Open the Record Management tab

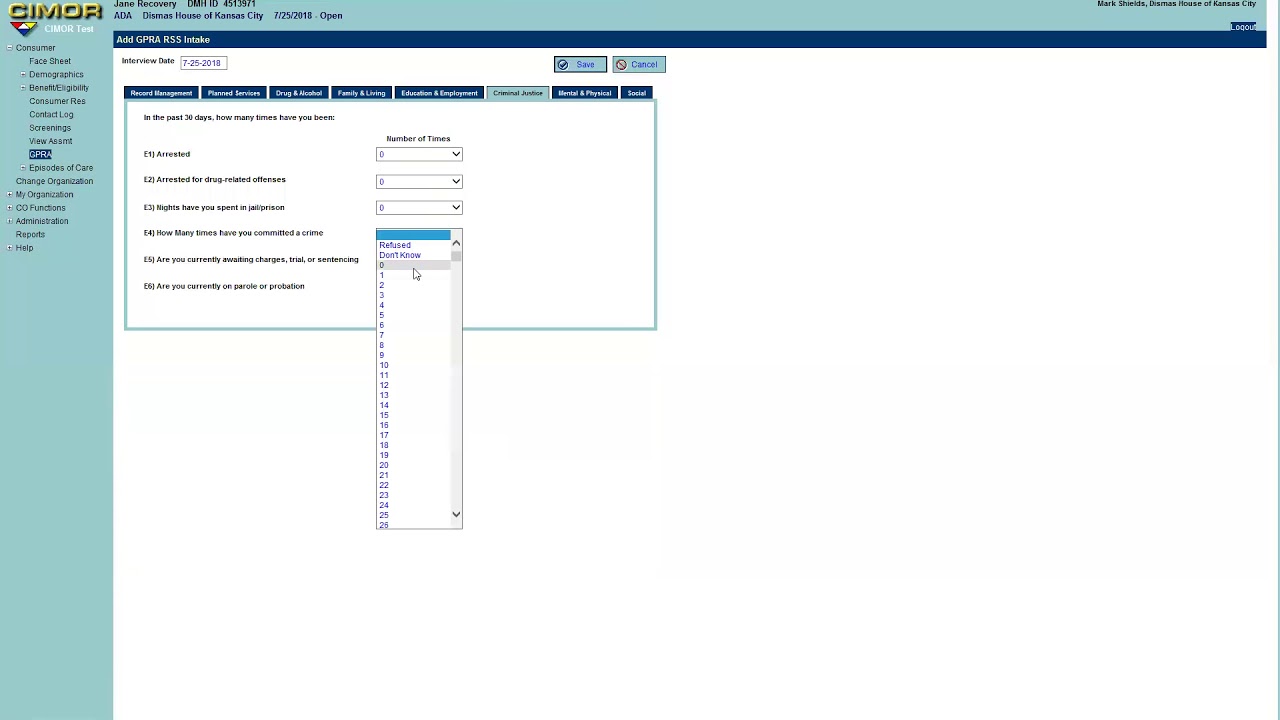(x=161, y=93)
